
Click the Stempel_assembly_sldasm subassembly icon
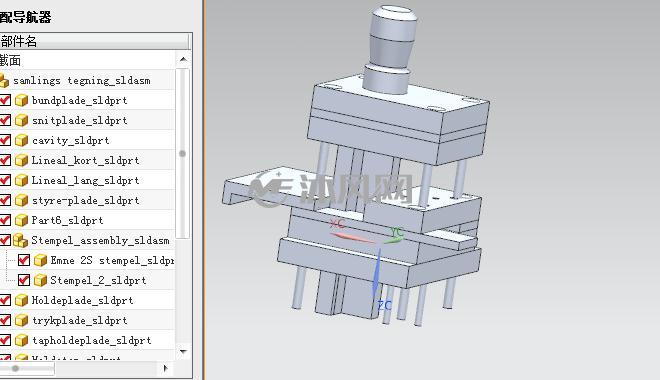tap(20, 240)
